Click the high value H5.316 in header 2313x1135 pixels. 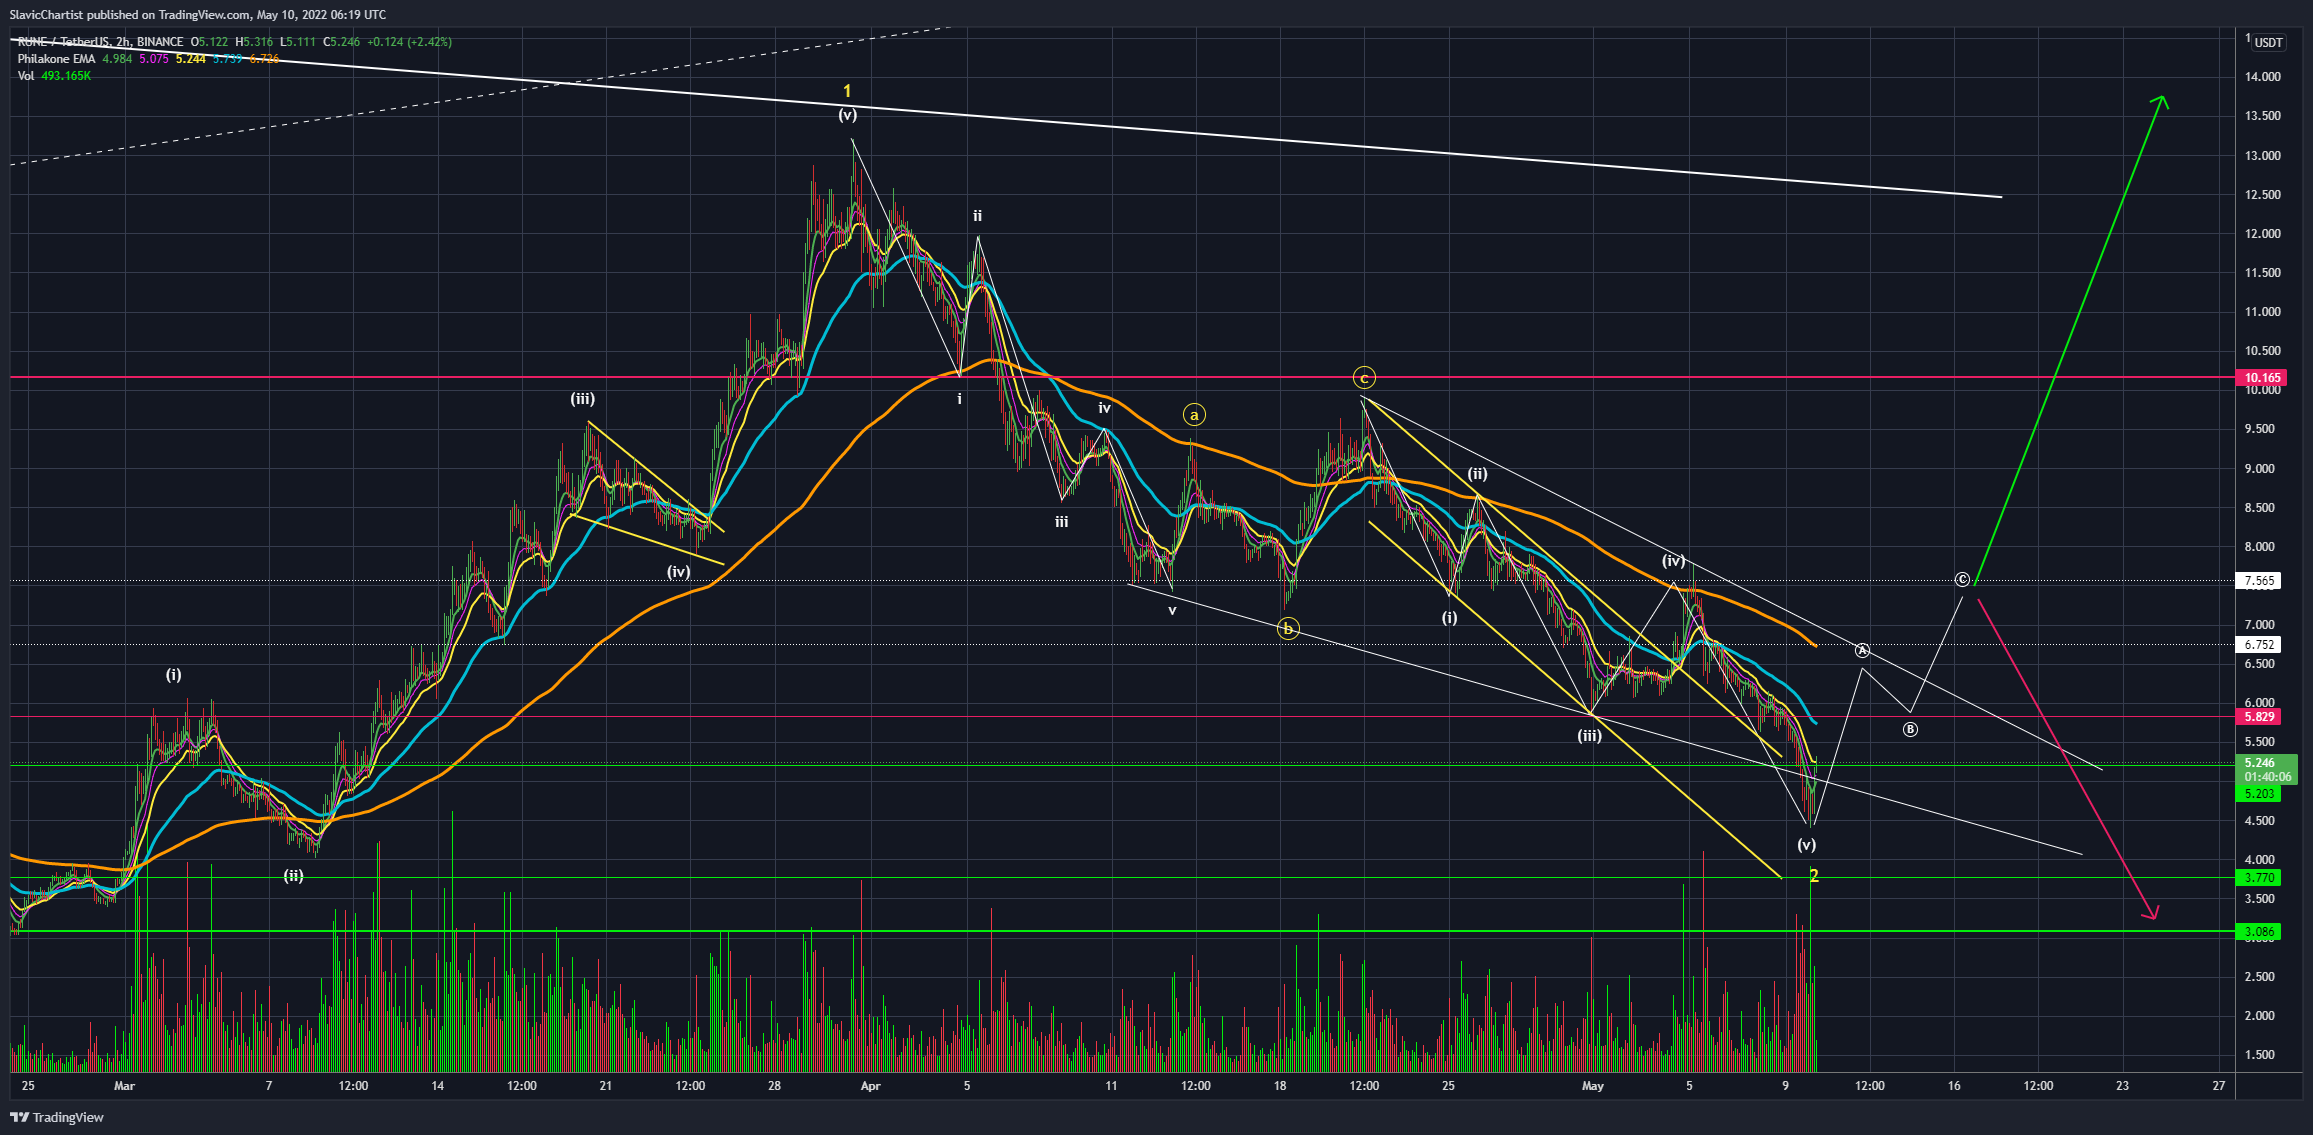click(x=254, y=42)
